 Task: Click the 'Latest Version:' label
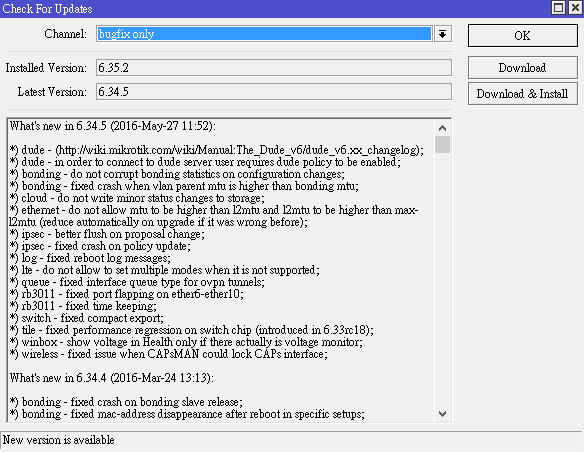[52, 92]
